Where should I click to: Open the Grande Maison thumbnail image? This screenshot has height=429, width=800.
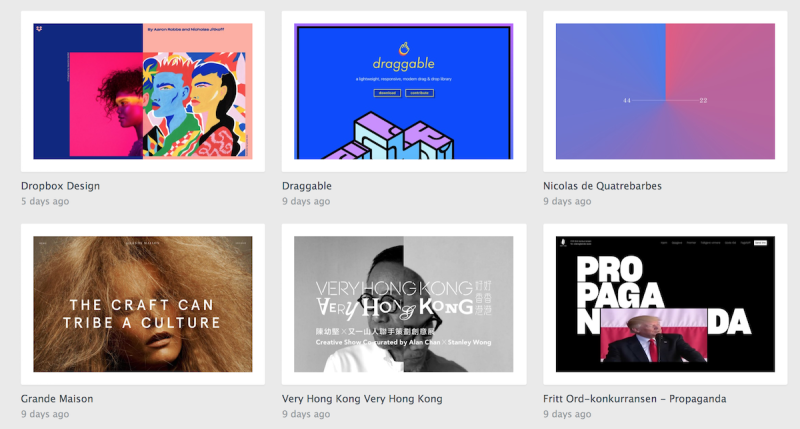point(143,304)
